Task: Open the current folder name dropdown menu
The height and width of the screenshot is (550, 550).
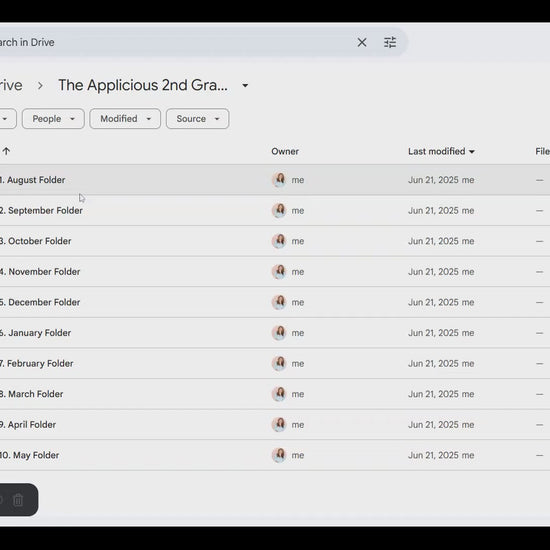Action: 245,85
